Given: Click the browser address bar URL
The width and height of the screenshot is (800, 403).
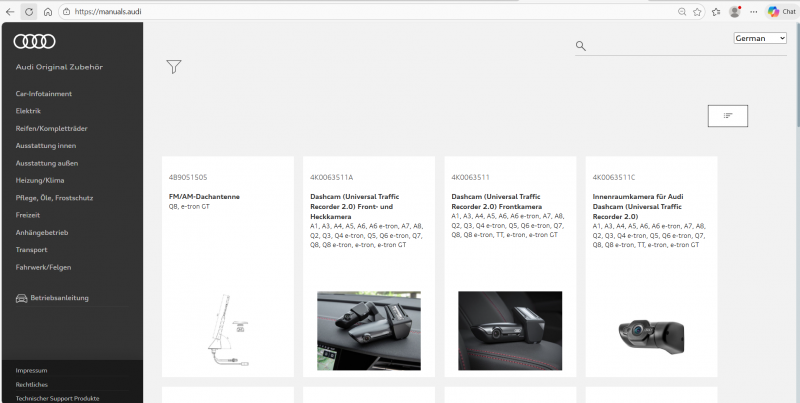Looking at the screenshot, I should 108,12.
